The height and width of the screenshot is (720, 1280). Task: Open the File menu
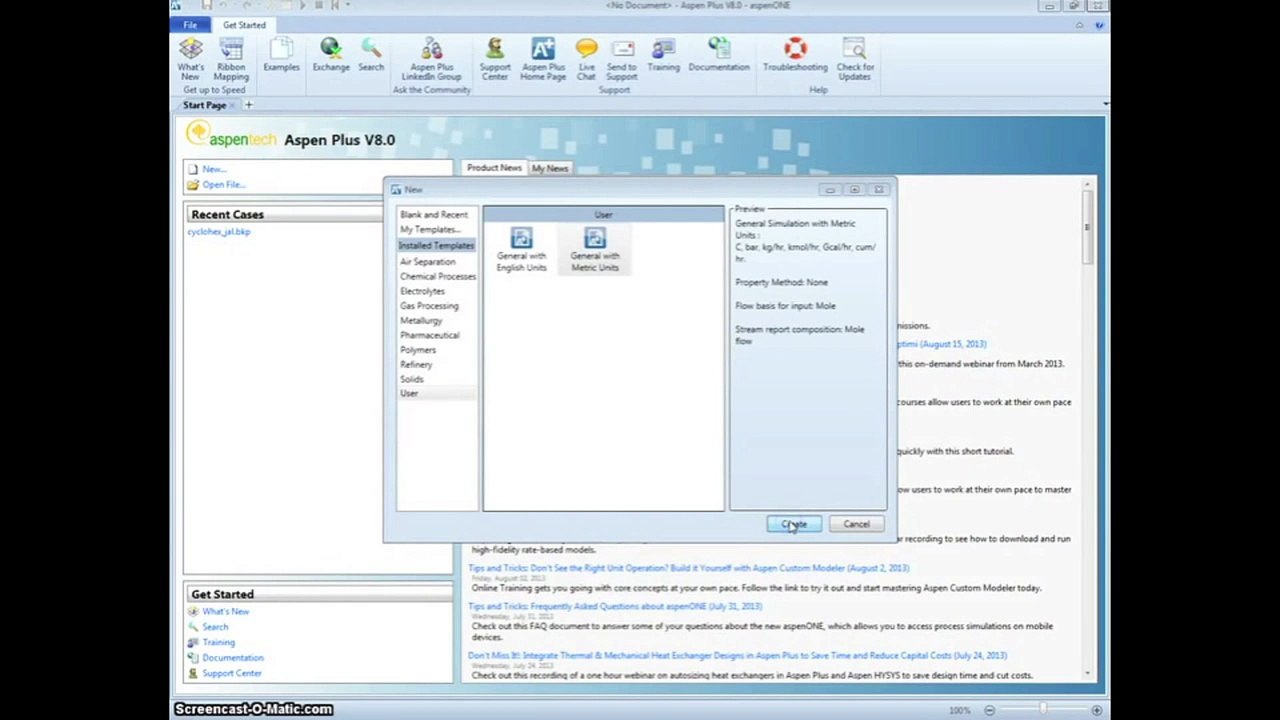[190, 25]
